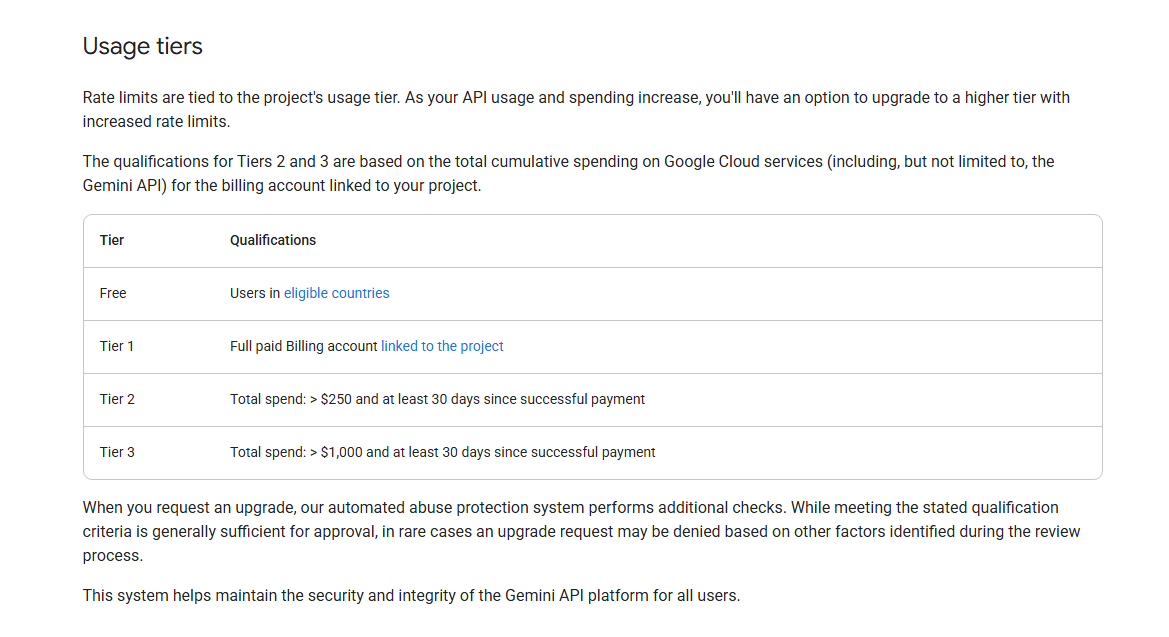This screenshot has height=637, width=1169.
Task: Click the $250 spend amount
Action: (x=336, y=399)
